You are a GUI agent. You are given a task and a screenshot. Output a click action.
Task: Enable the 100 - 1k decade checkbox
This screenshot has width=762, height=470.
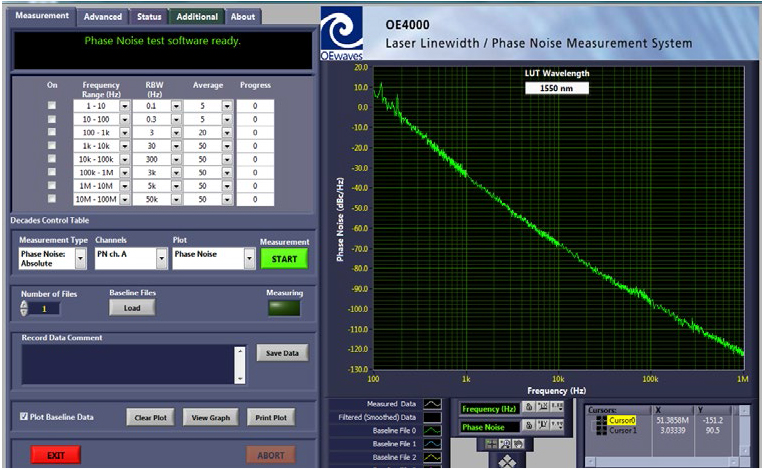[52, 132]
